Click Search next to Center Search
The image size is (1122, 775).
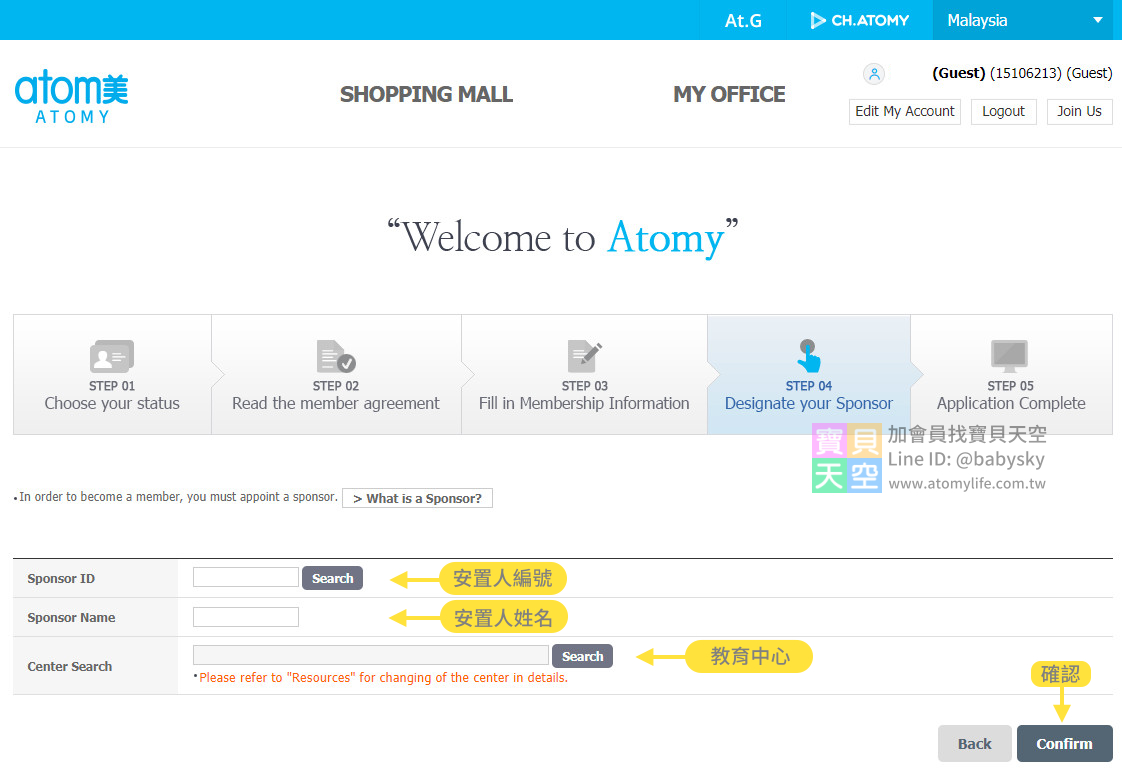point(582,656)
